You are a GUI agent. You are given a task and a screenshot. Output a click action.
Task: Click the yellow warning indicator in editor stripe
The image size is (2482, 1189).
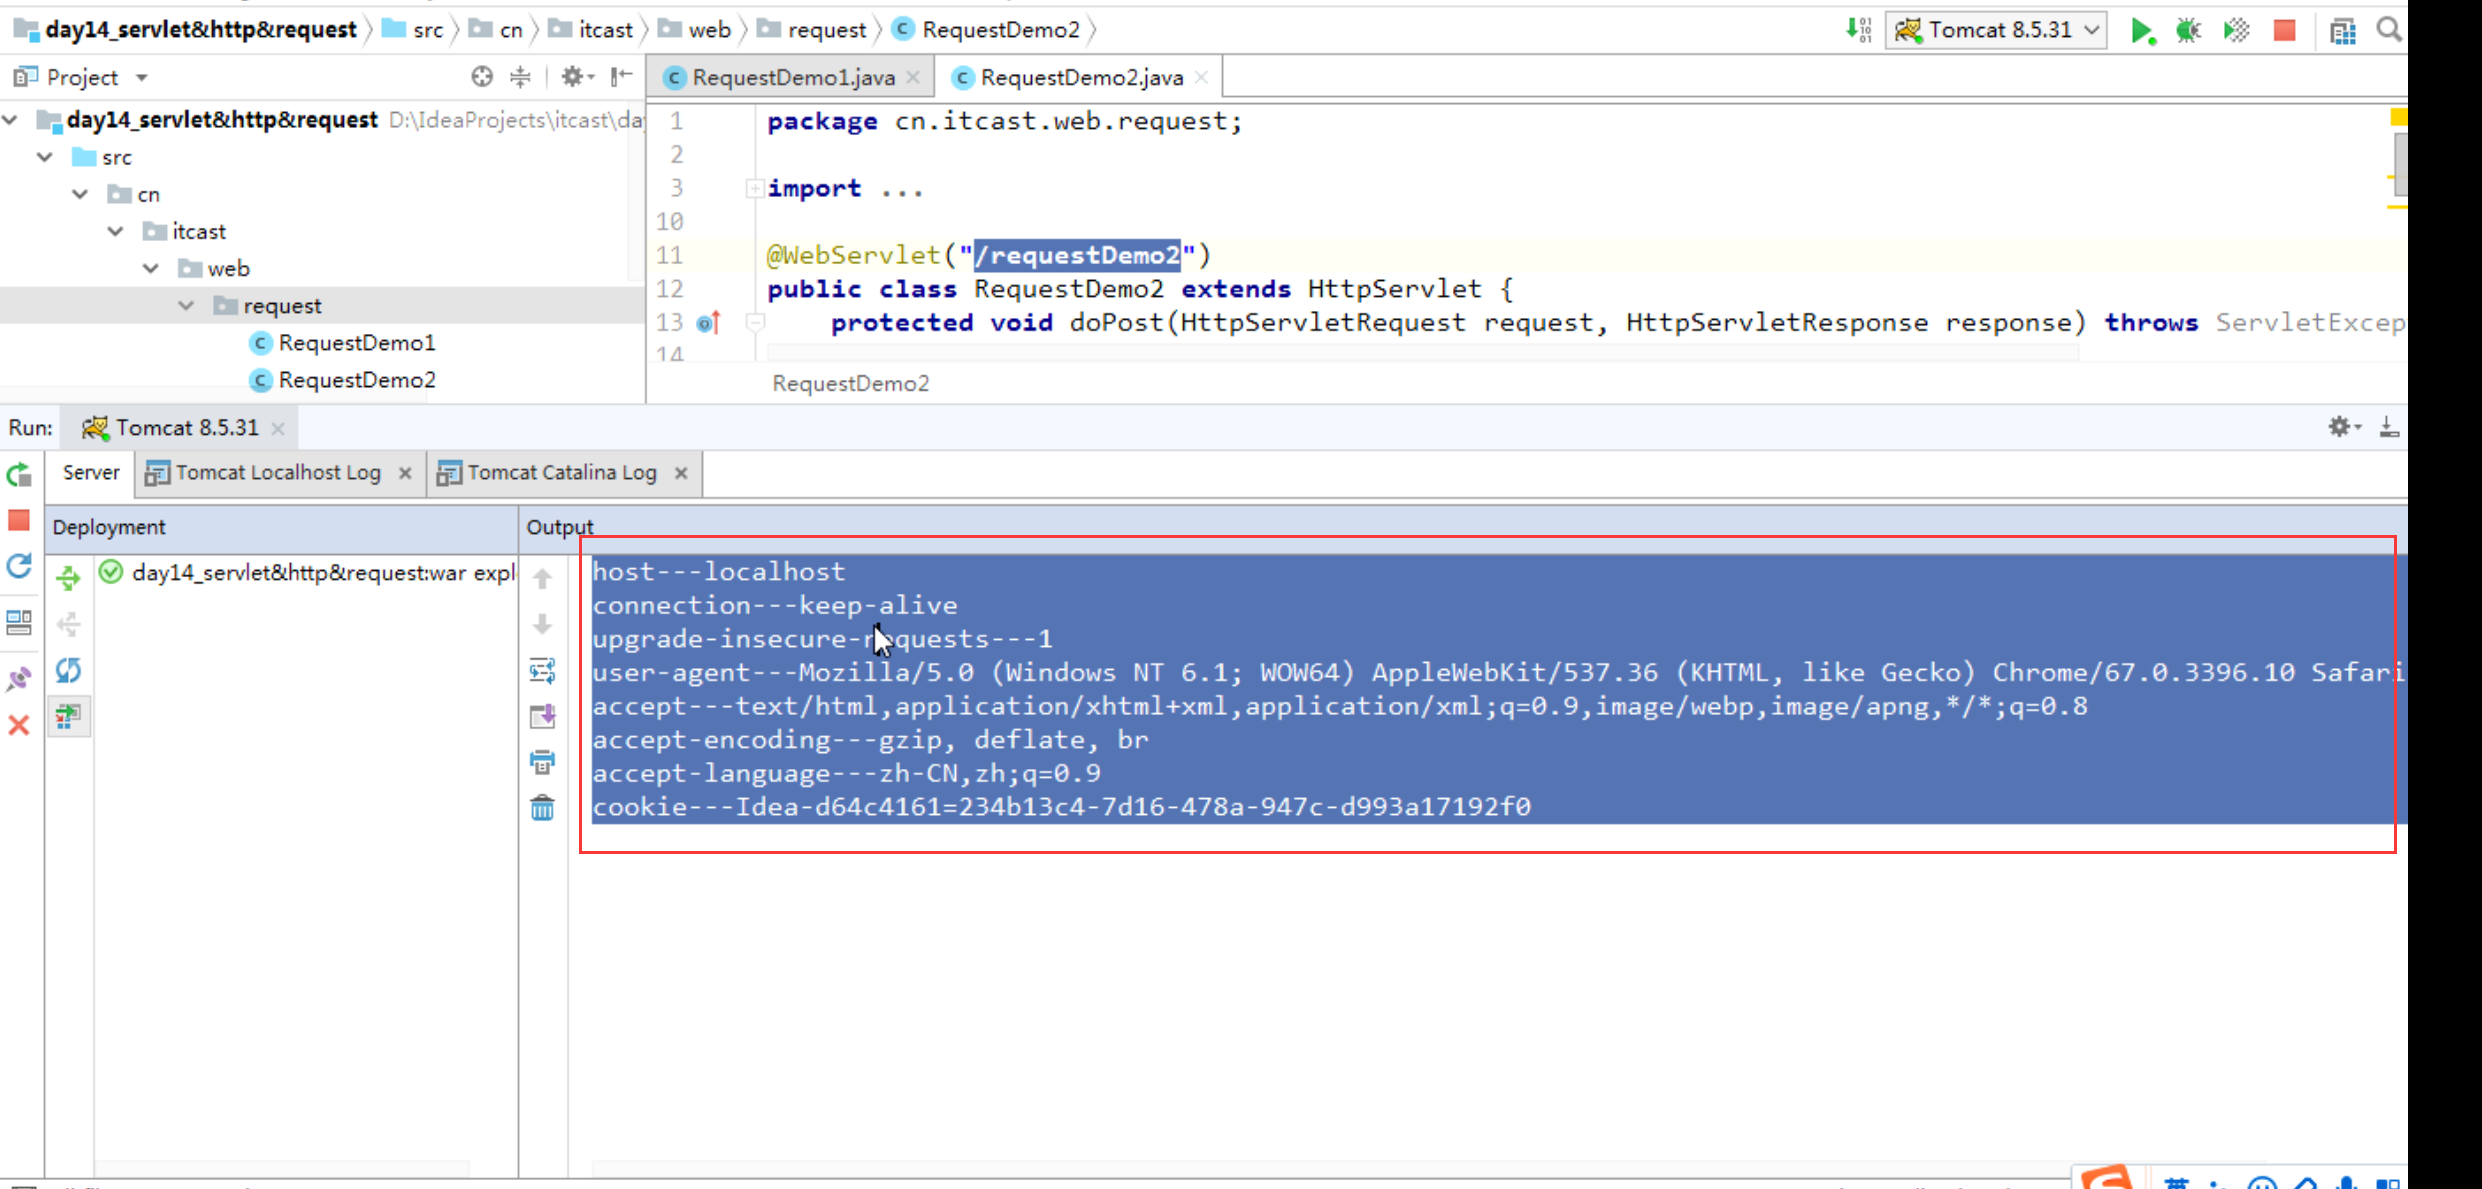click(2397, 118)
